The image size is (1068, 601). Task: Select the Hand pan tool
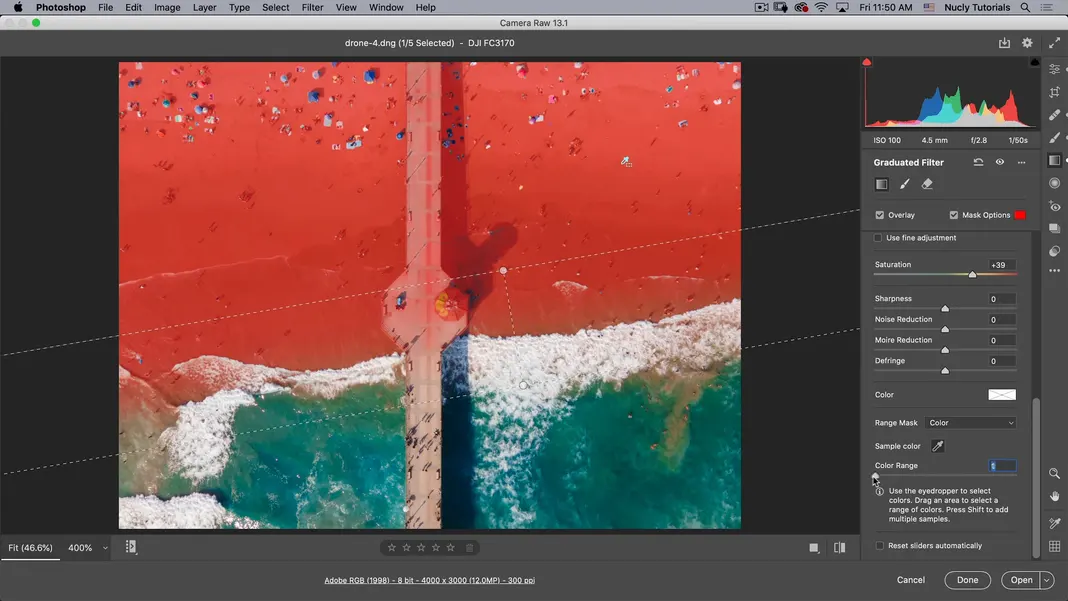[1054, 496]
